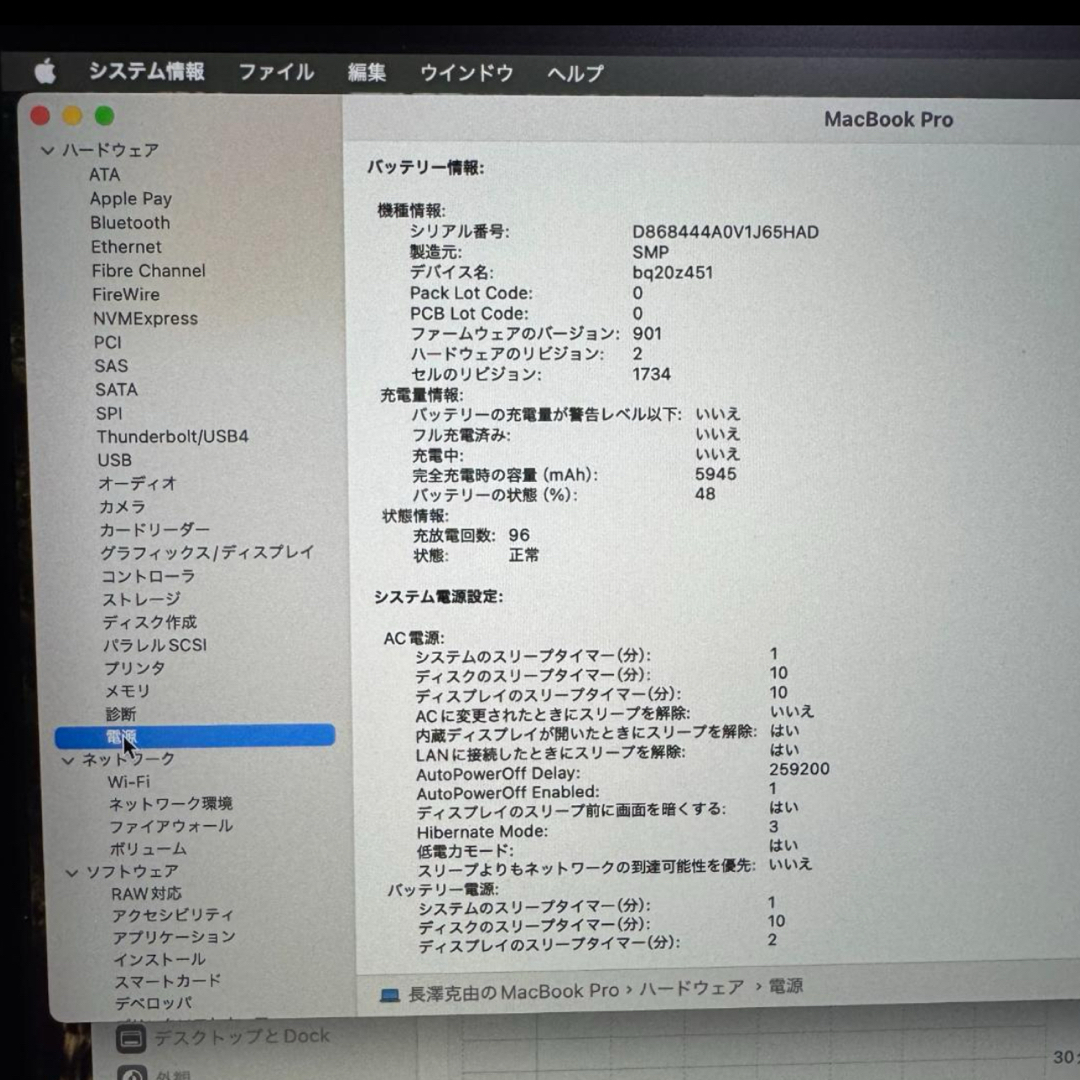Select ストレージ in the sidebar
The width and height of the screenshot is (1080, 1080).
[x=141, y=599]
